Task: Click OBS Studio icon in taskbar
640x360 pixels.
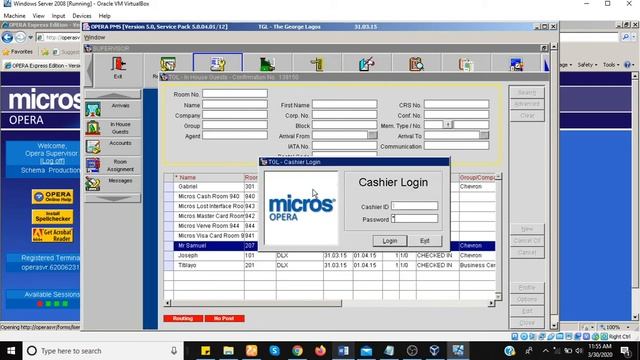Action: [x=412, y=351]
